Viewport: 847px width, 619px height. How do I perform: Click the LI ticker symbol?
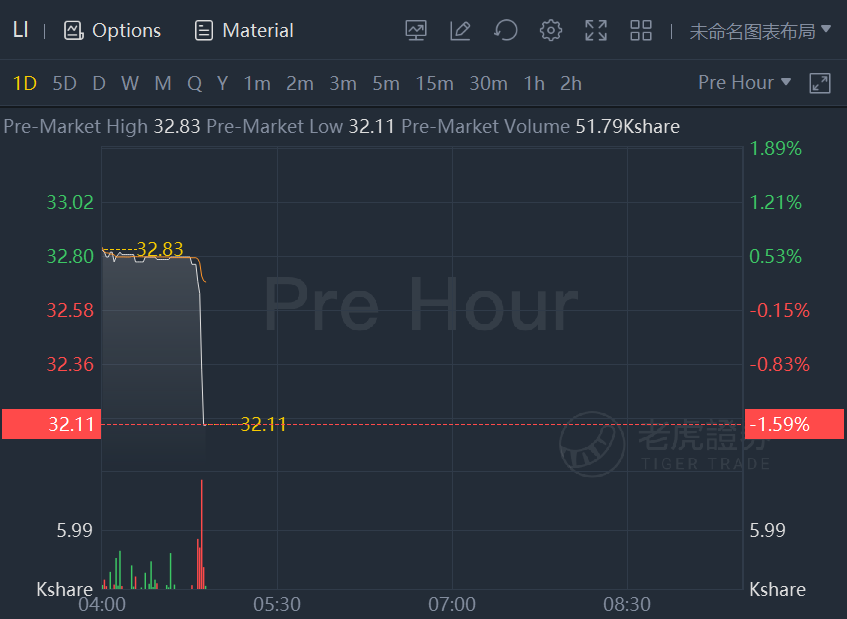(20, 30)
